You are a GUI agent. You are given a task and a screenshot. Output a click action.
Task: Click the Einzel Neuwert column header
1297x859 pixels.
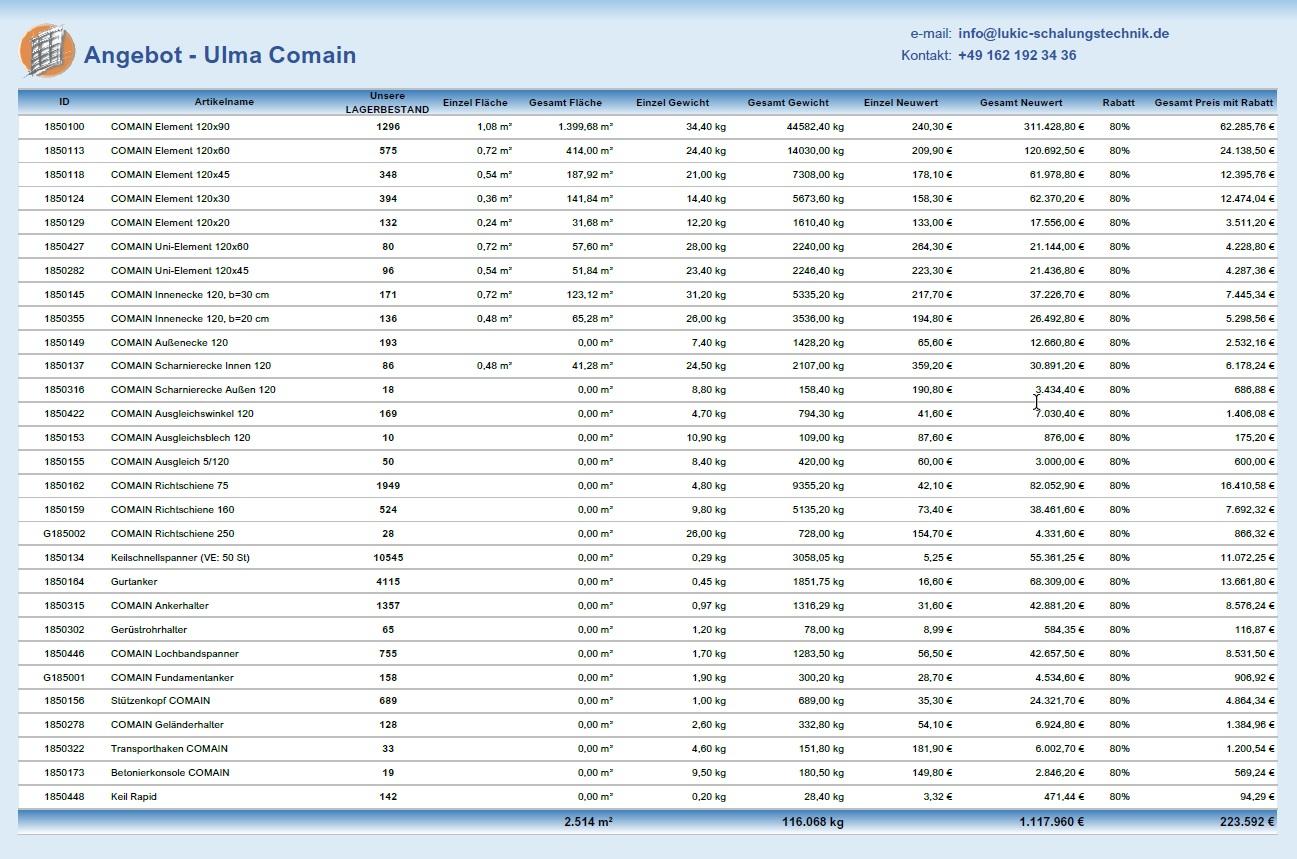click(900, 102)
